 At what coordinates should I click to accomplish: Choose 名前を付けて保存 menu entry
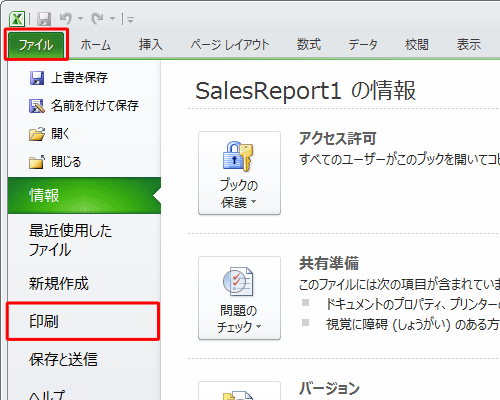pyautogui.click(x=84, y=106)
